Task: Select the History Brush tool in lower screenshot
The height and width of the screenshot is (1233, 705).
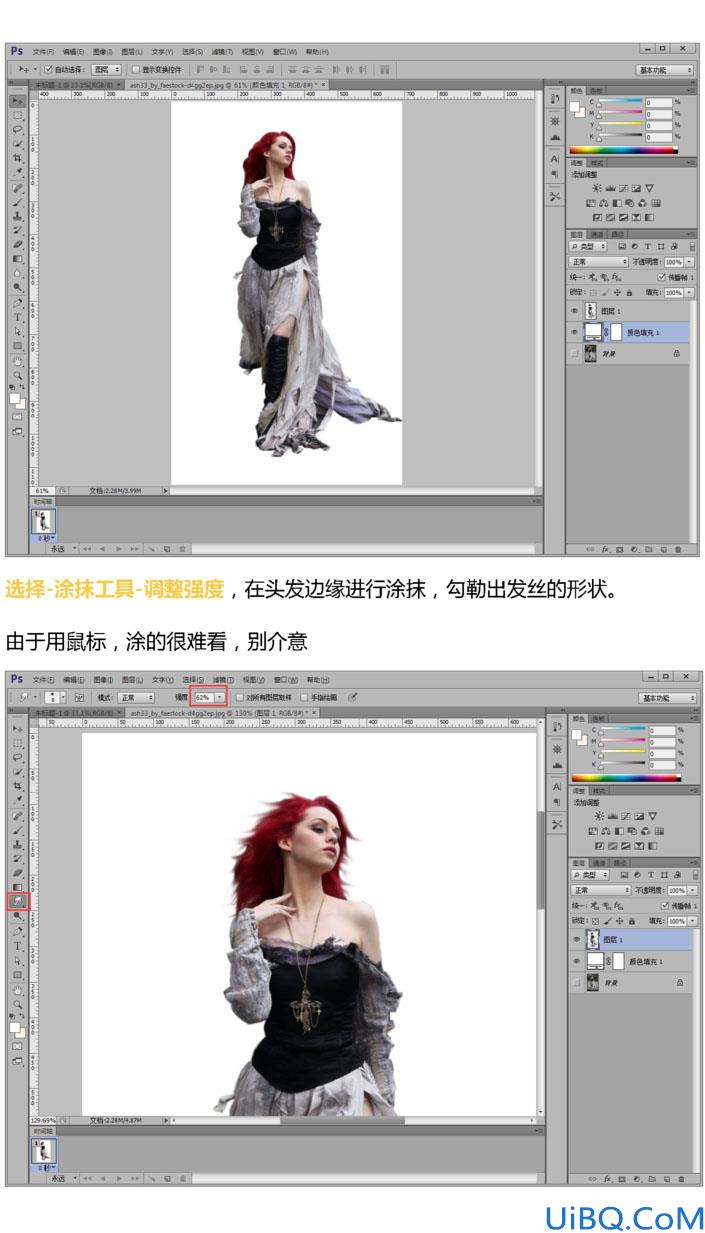Action: pos(18,859)
